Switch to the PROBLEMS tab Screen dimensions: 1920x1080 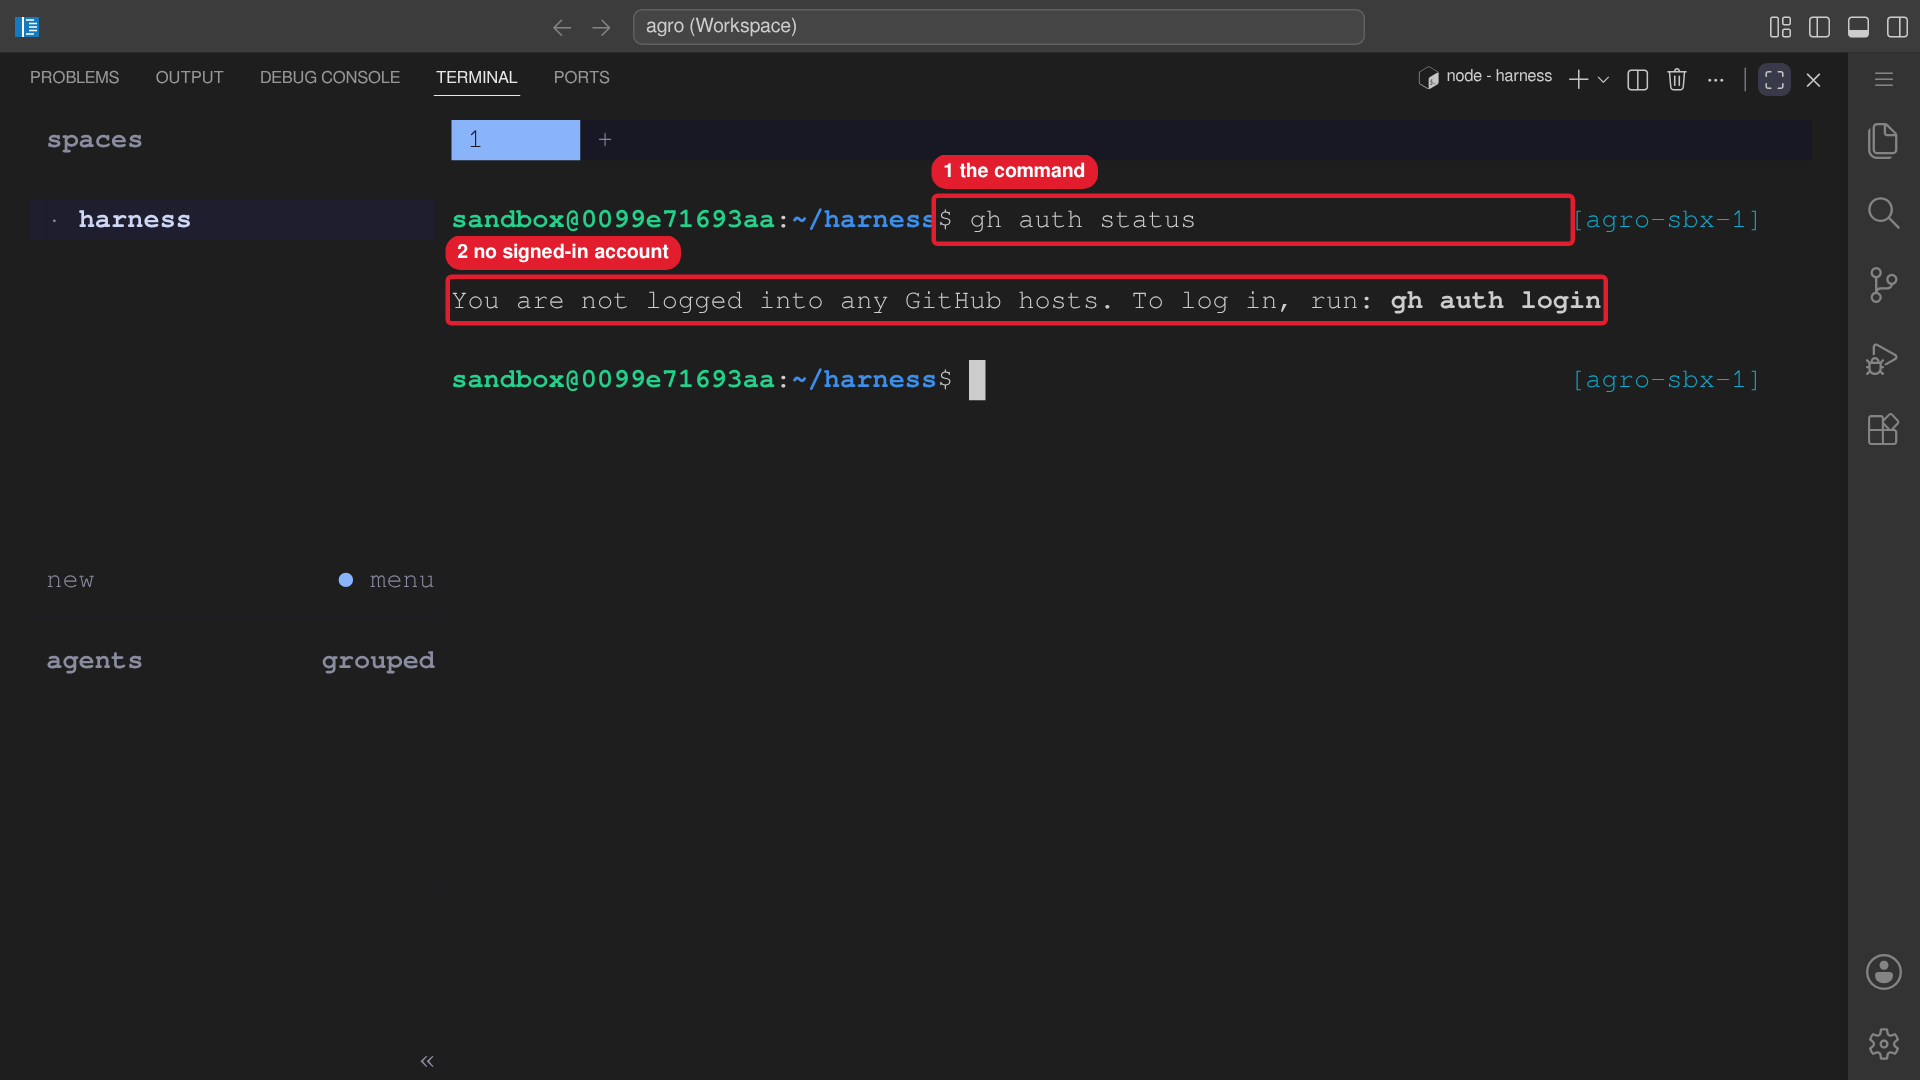[x=74, y=77]
